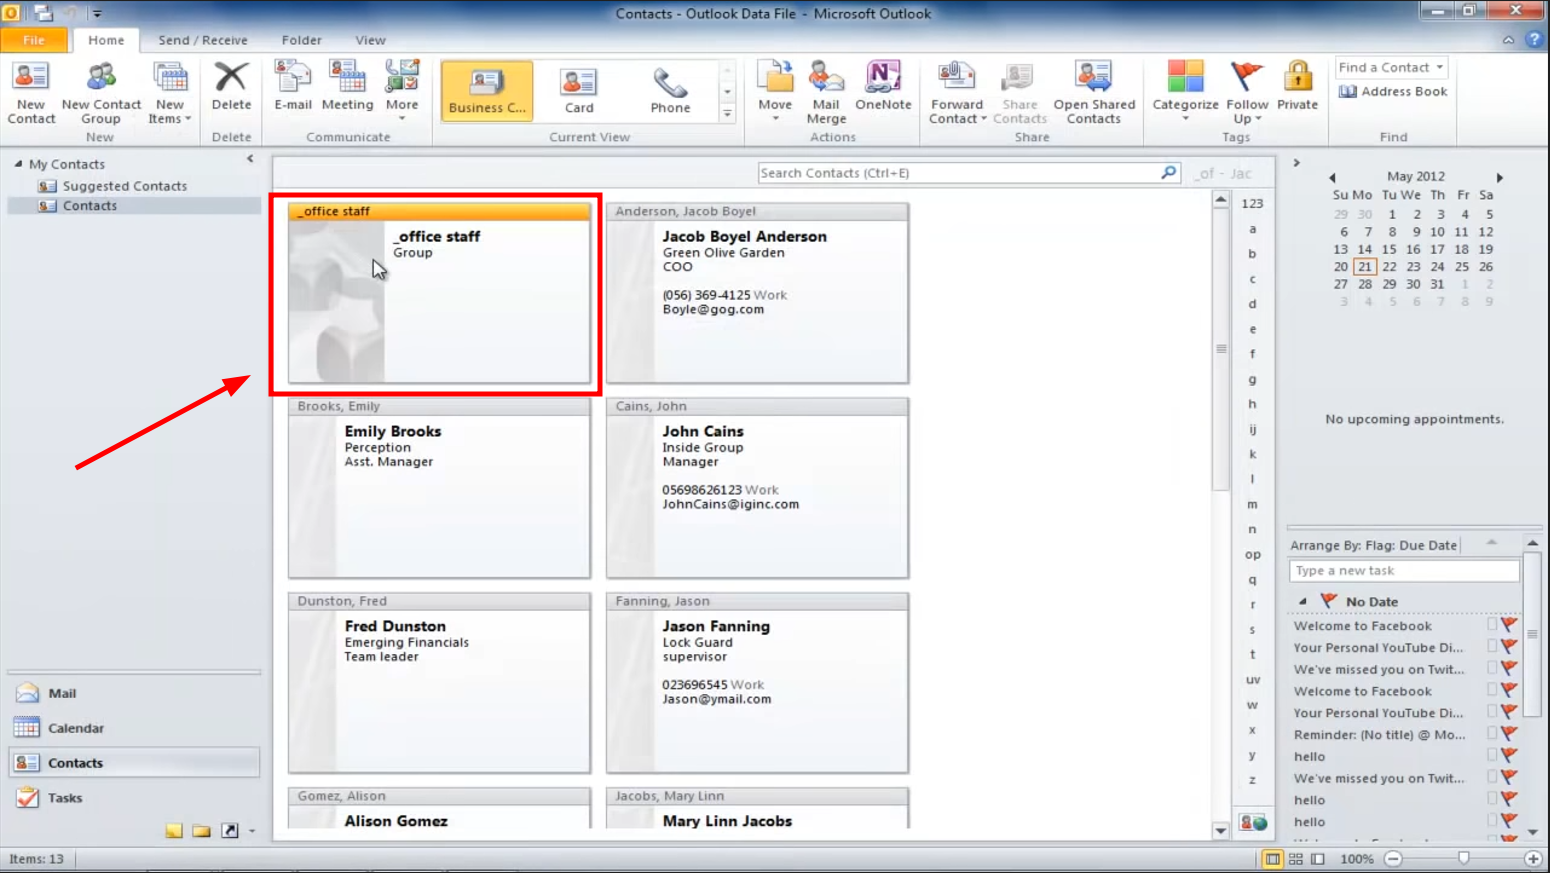Select the New Contact Group icon
This screenshot has width=1550, height=873.
tap(100, 92)
